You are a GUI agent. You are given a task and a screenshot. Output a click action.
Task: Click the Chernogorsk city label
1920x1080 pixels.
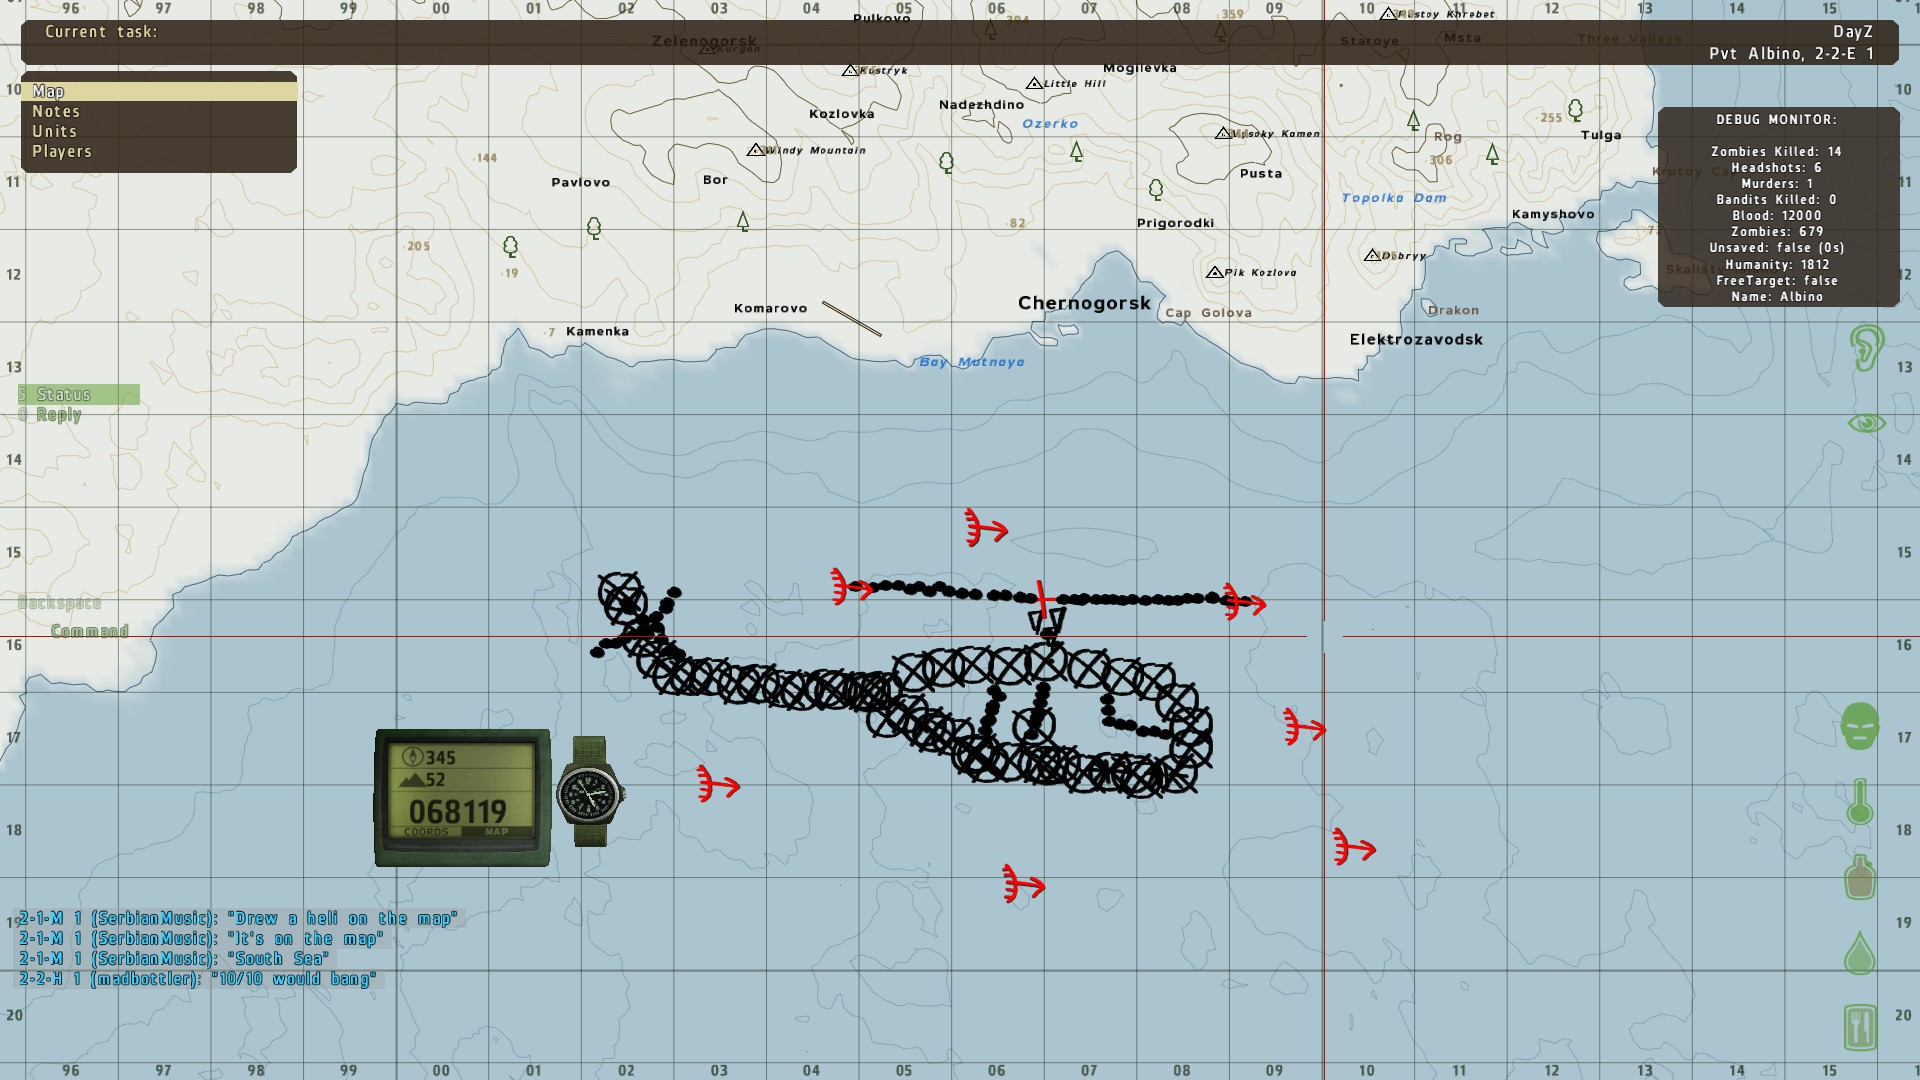tap(1084, 303)
